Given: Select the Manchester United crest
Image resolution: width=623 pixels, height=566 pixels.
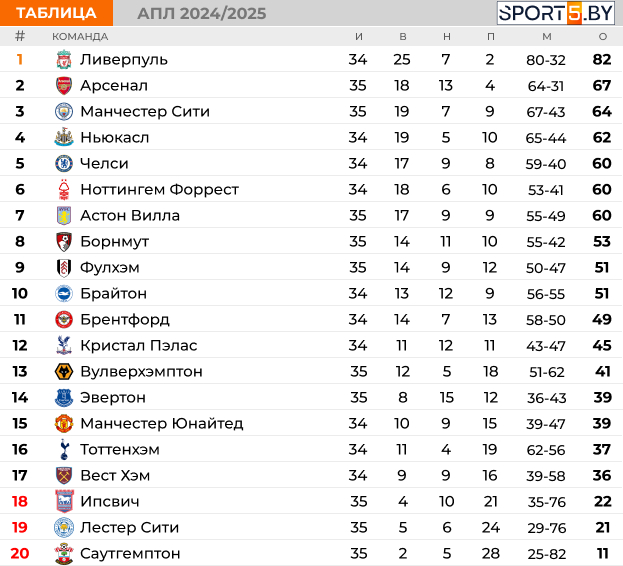Looking at the screenshot, I should 64,423.
